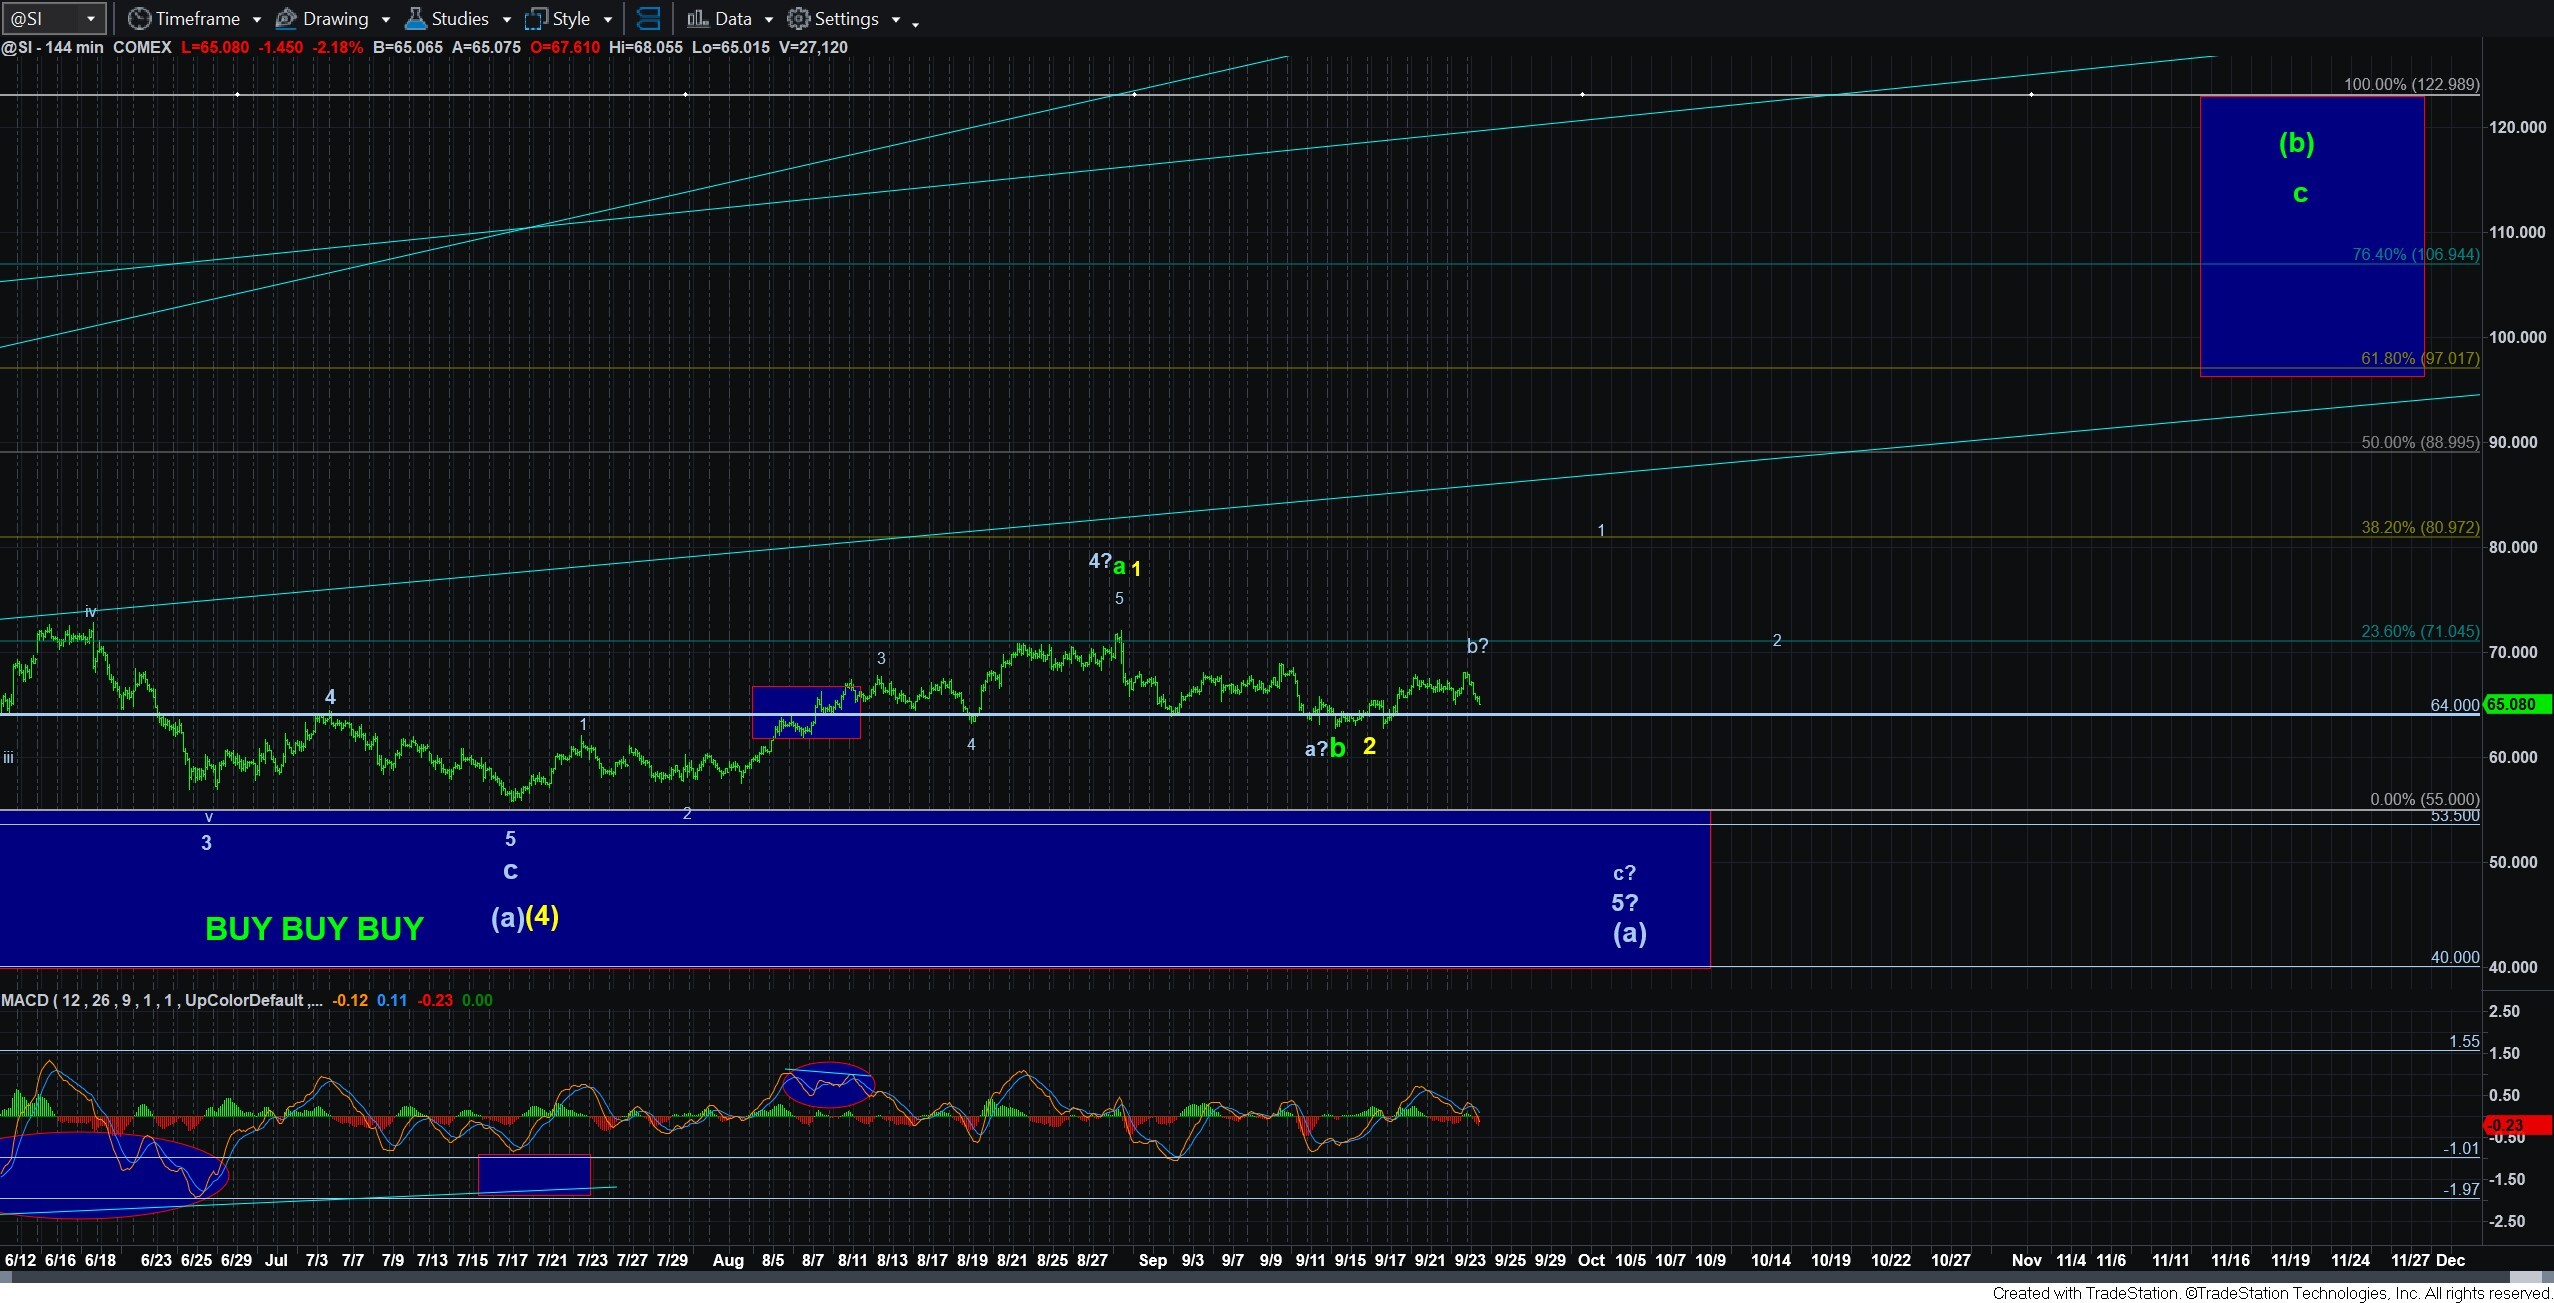Click the blue stacked-panels layout icon
Screen dimensions: 2554x1303
tap(648, 18)
